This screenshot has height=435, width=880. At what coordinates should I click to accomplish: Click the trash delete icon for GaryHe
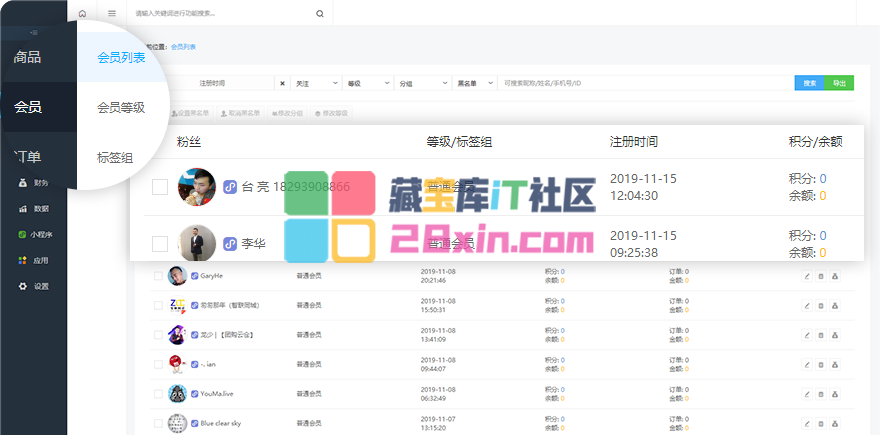pyautogui.click(x=821, y=276)
